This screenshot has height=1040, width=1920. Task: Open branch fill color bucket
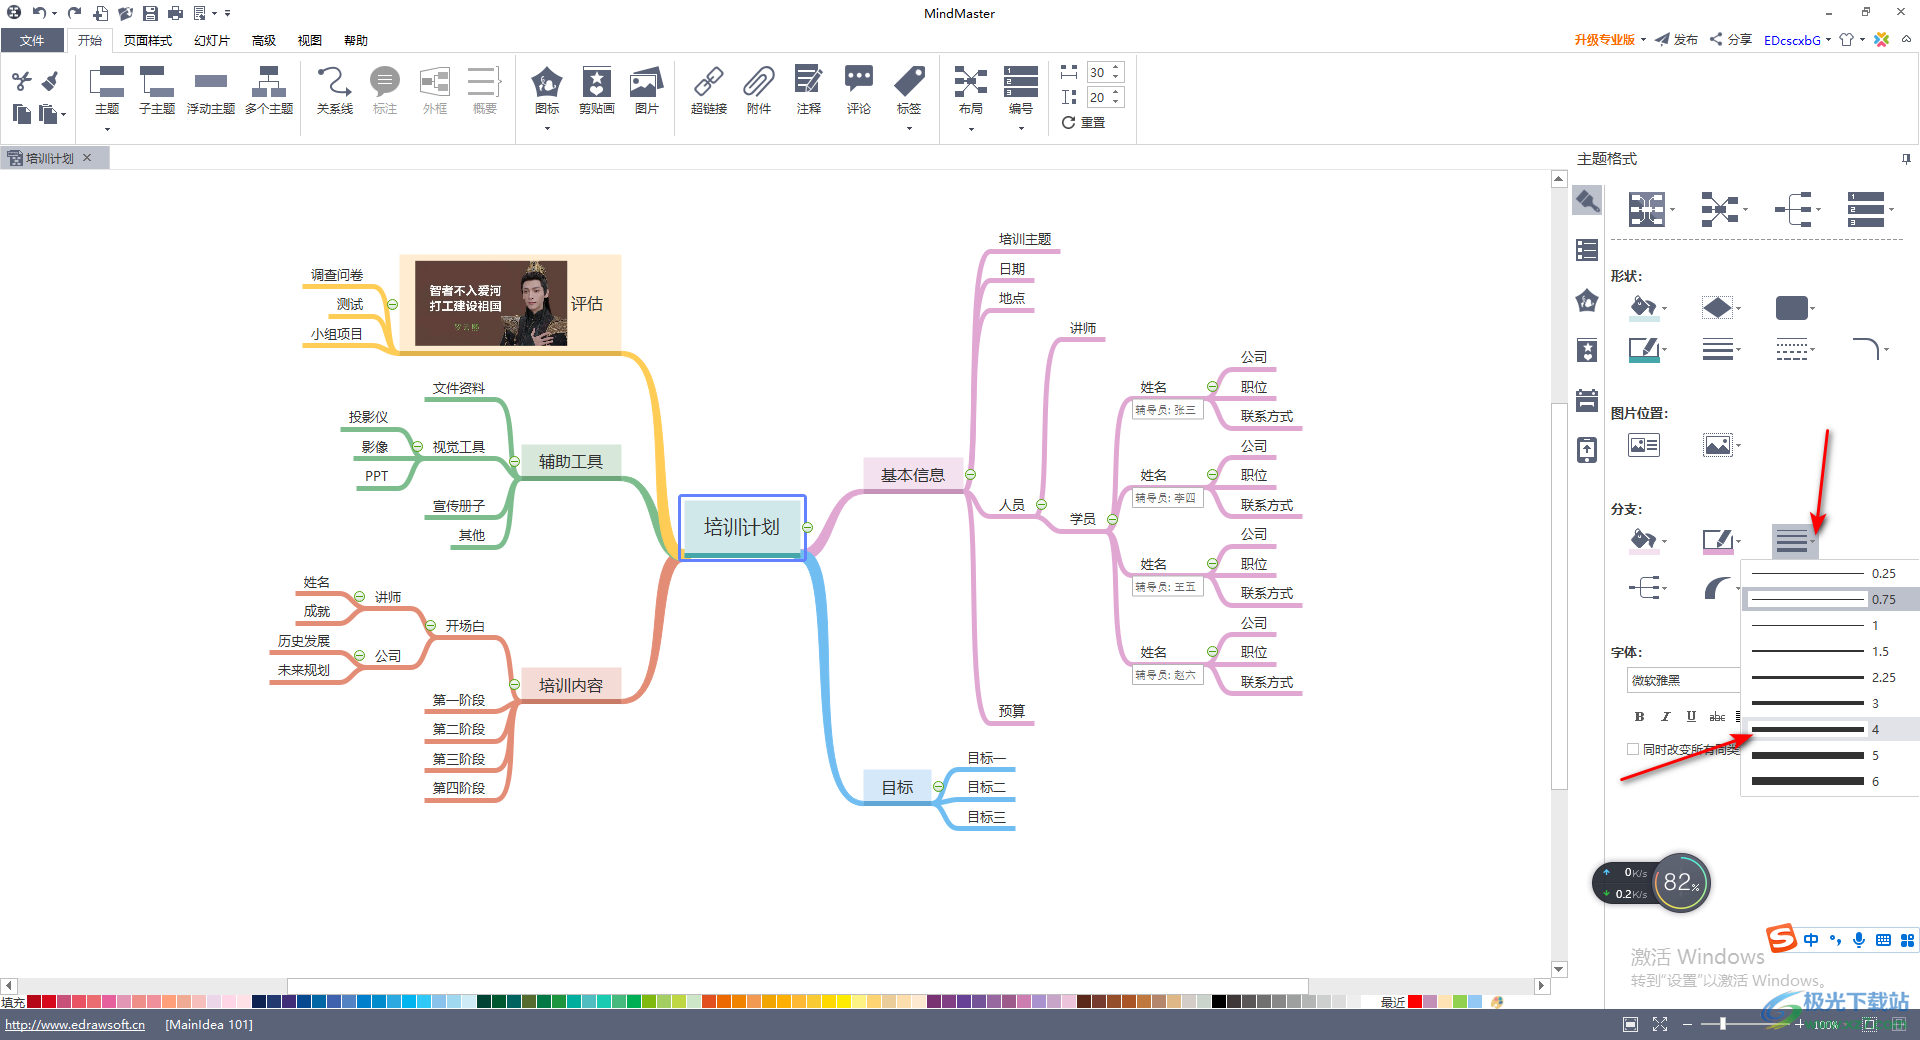click(x=1642, y=540)
